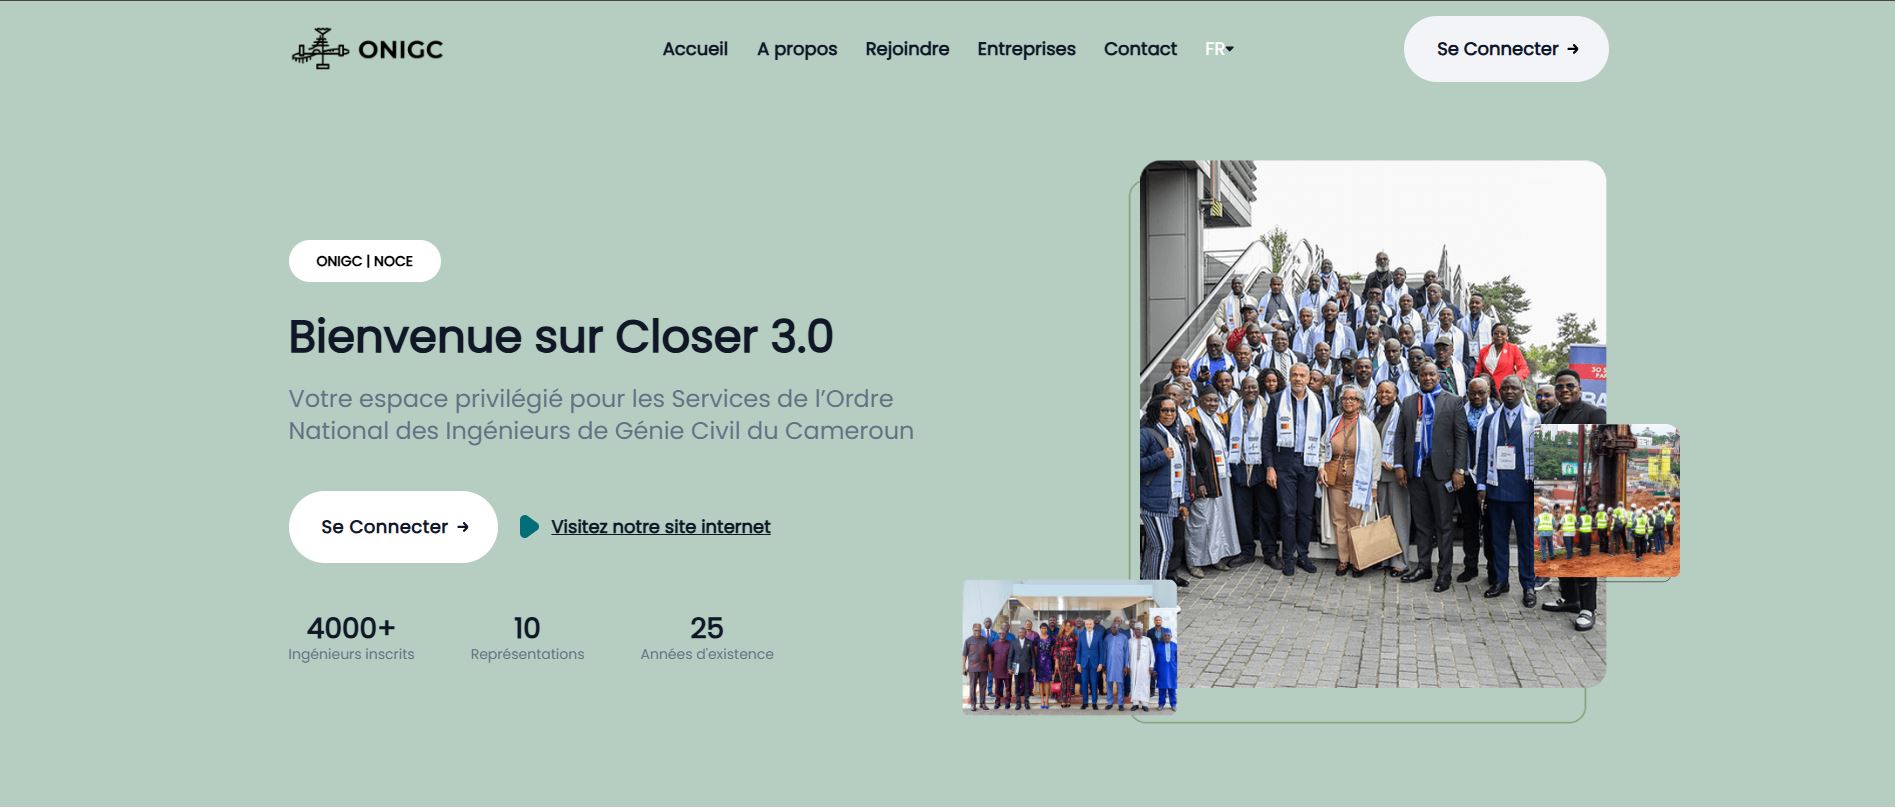Click the ONIGC logo in the header
The width and height of the screenshot is (1895, 809).
tap(367, 48)
